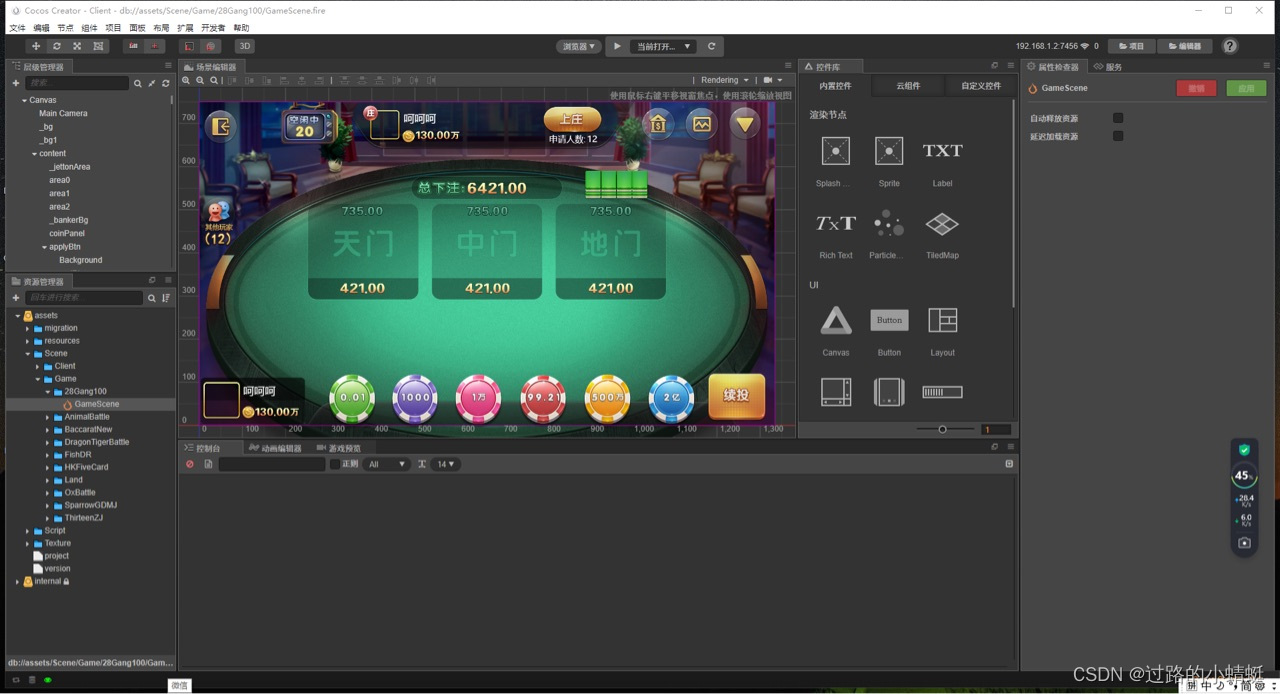Select the Scale transform tool

click(77, 46)
